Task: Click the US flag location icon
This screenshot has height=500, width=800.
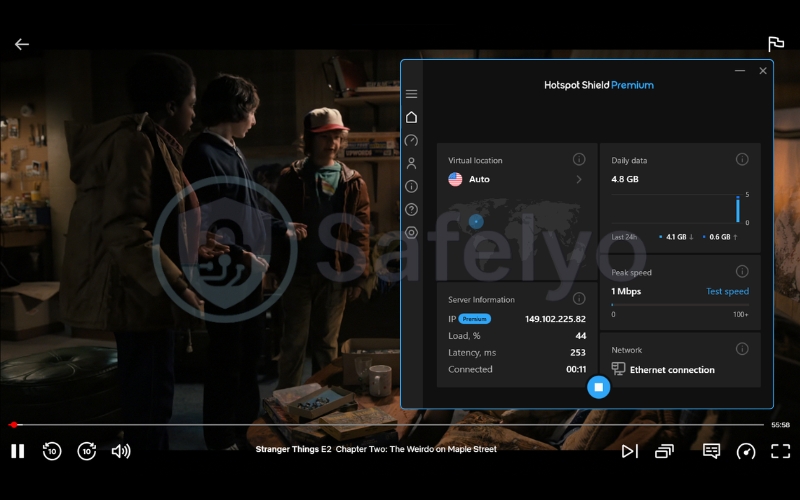Action: 455,179
